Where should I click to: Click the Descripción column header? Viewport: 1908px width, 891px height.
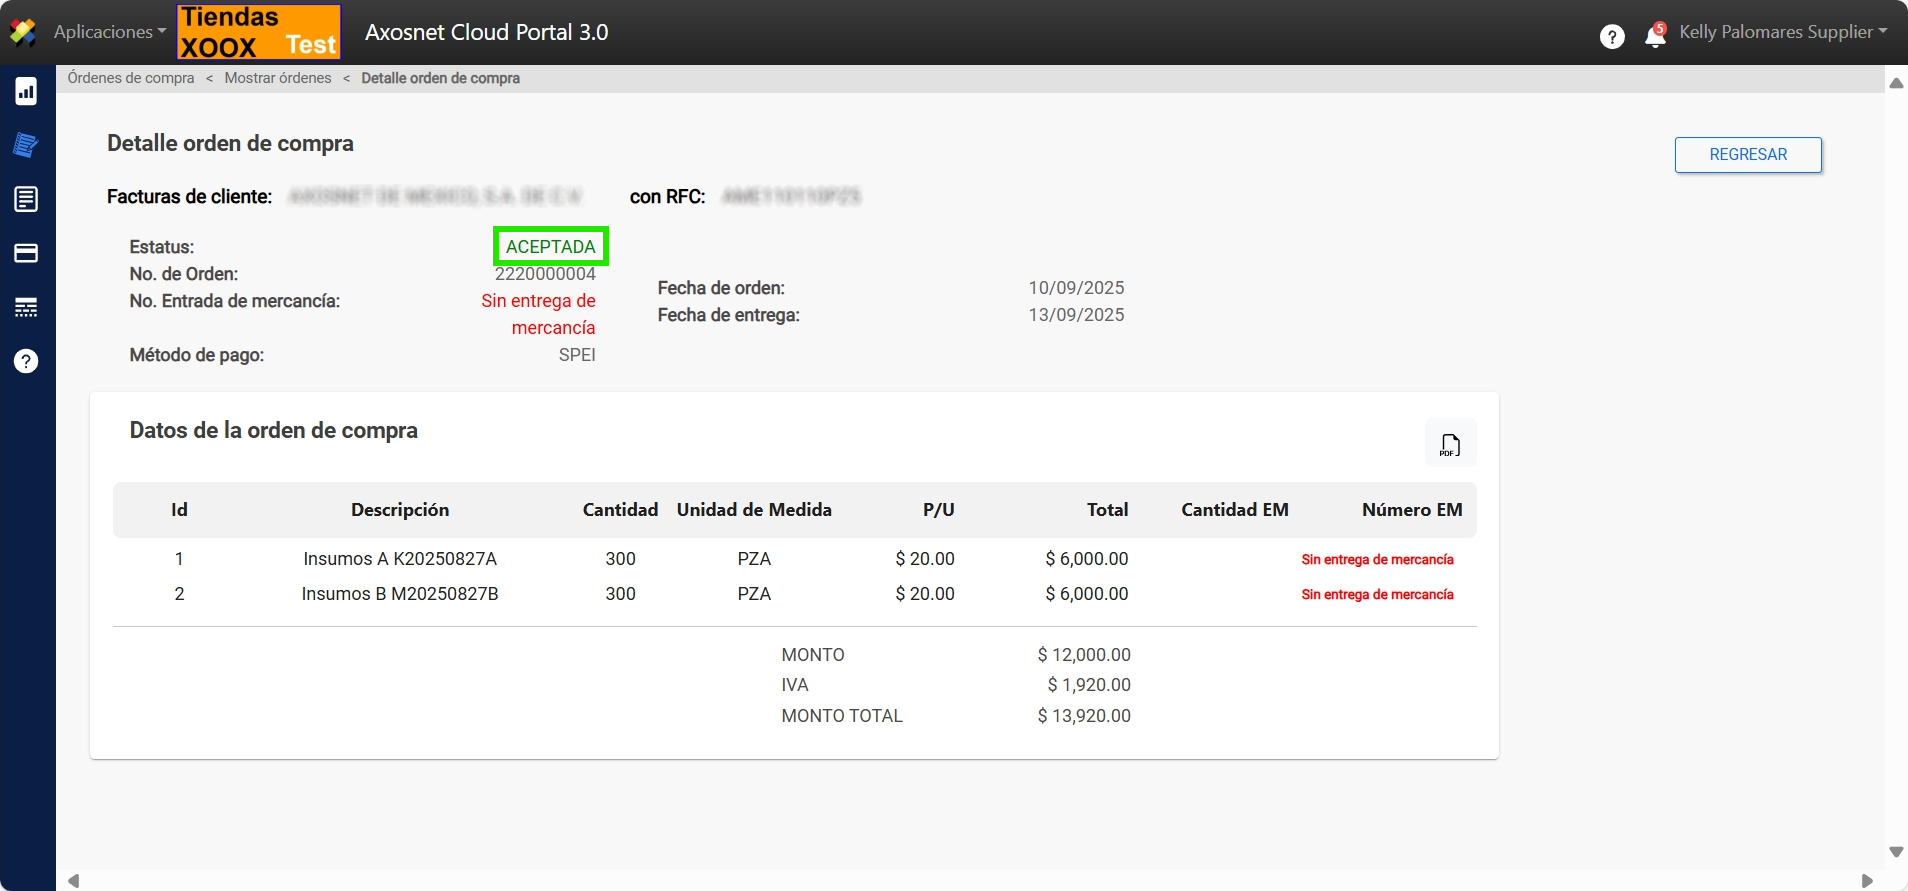400,510
